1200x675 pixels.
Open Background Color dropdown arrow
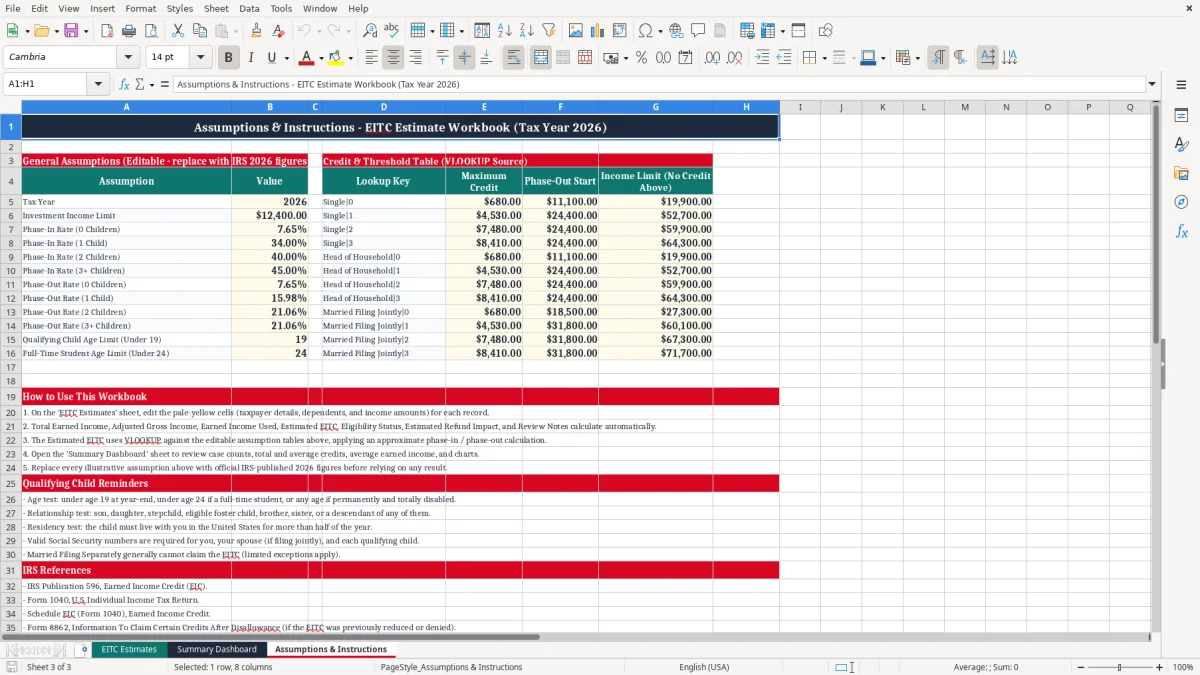click(351, 58)
